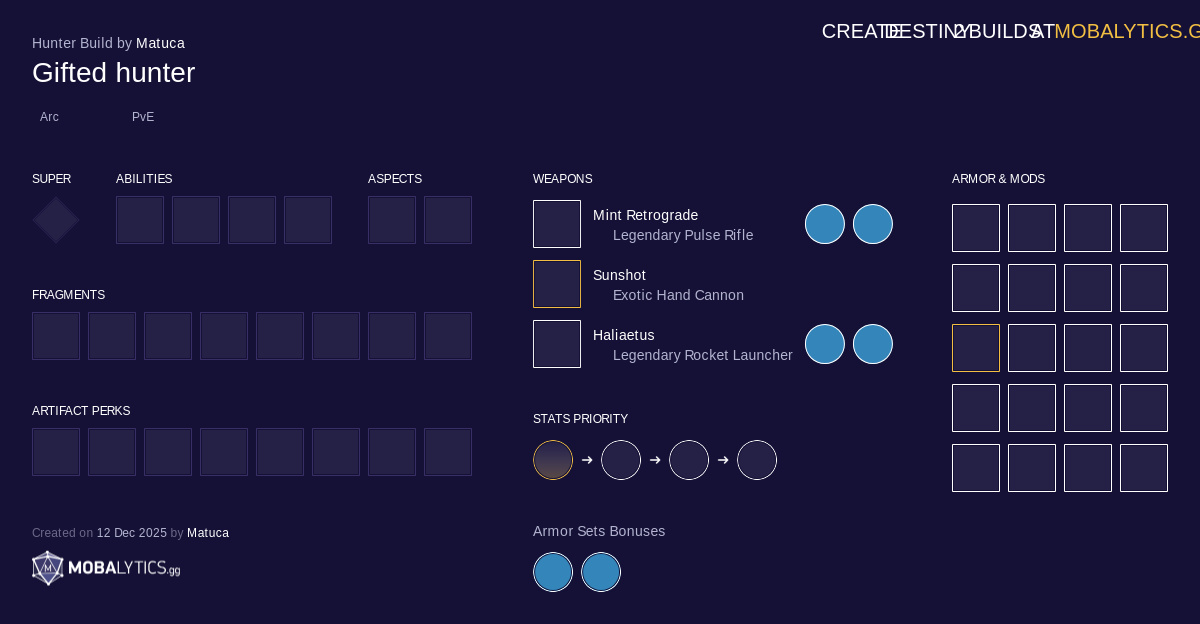This screenshot has height=624, width=1200.
Task: Click the first Armor Sets Bonuses icon
Action: click(x=553, y=572)
